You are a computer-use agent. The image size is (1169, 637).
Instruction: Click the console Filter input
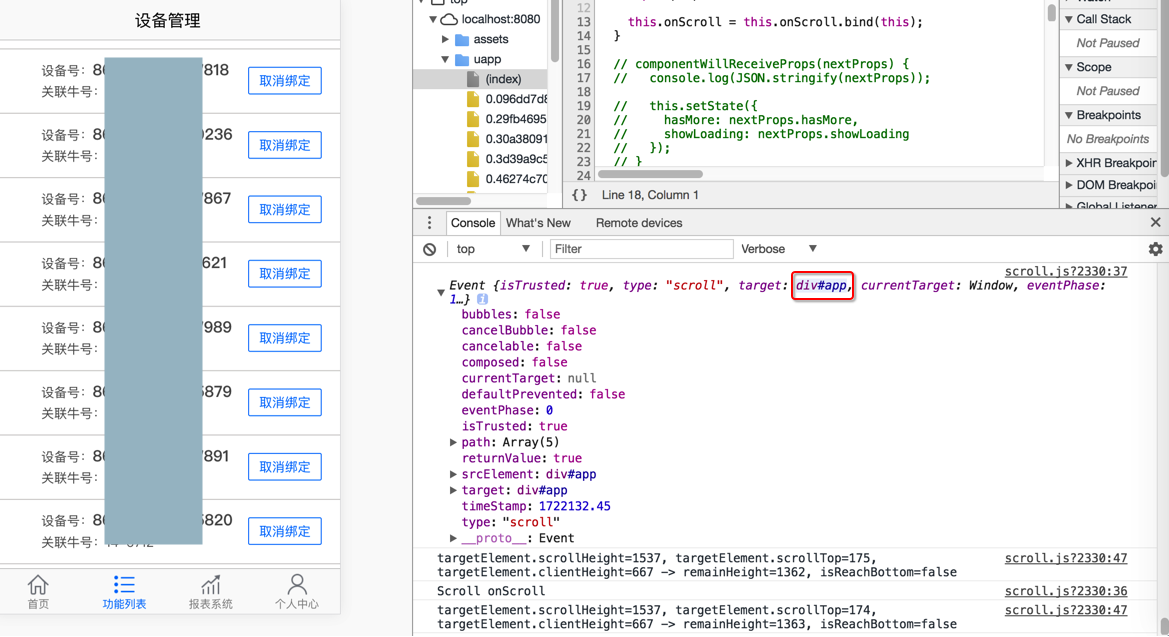coord(641,249)
